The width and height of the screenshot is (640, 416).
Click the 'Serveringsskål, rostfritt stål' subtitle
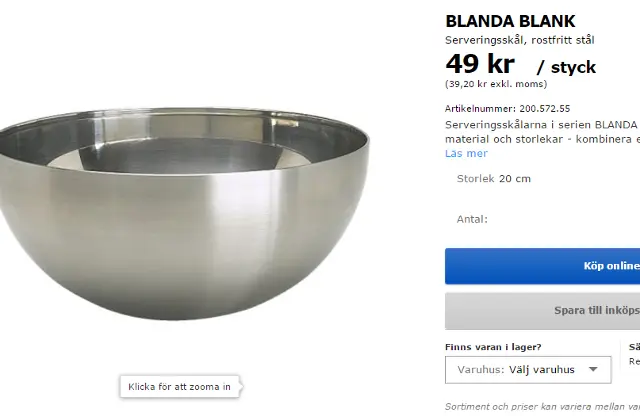coord(519,40)
